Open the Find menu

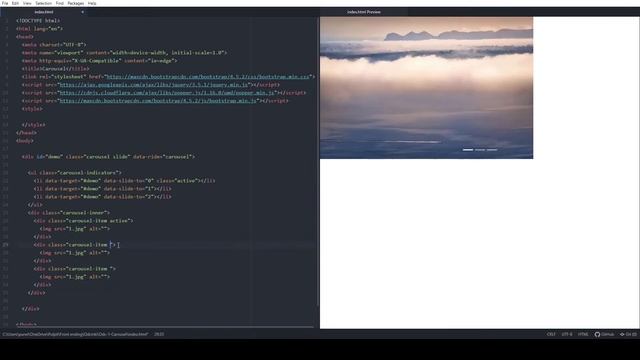click(x=60, y=3)
